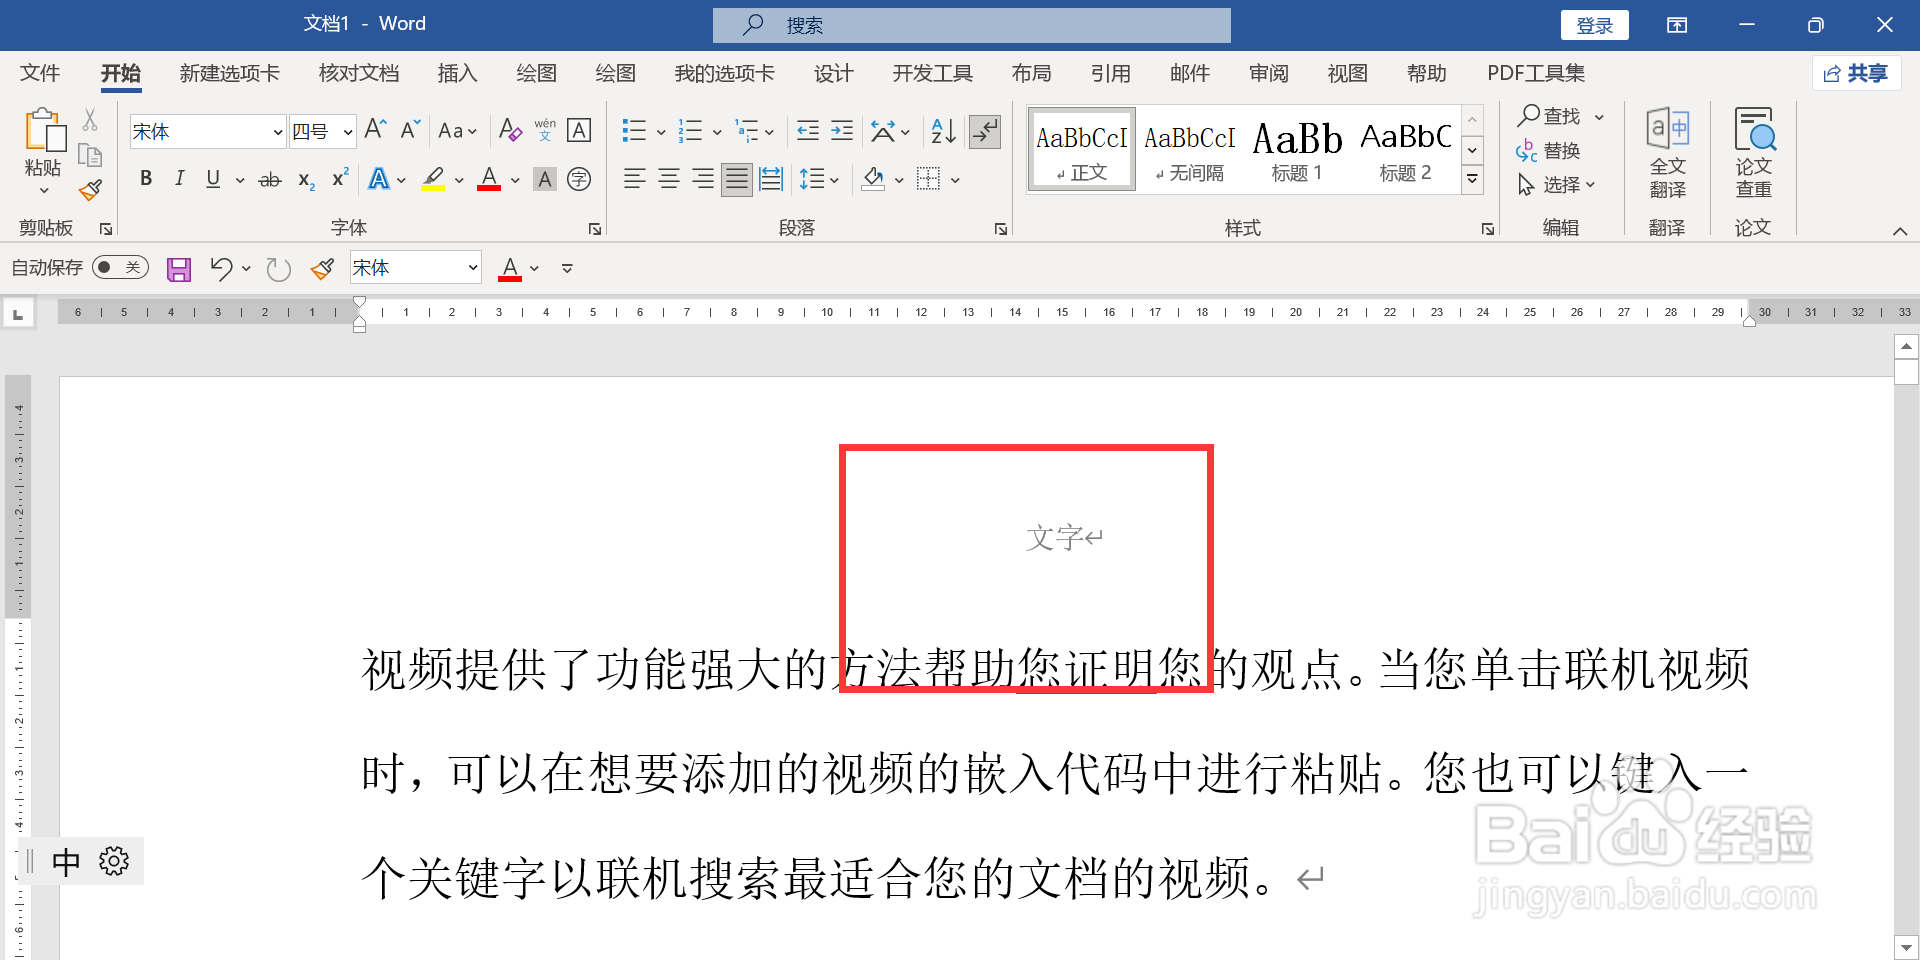Open the PDF toolset tab

pyautogui.click(x=1536, y=73)
